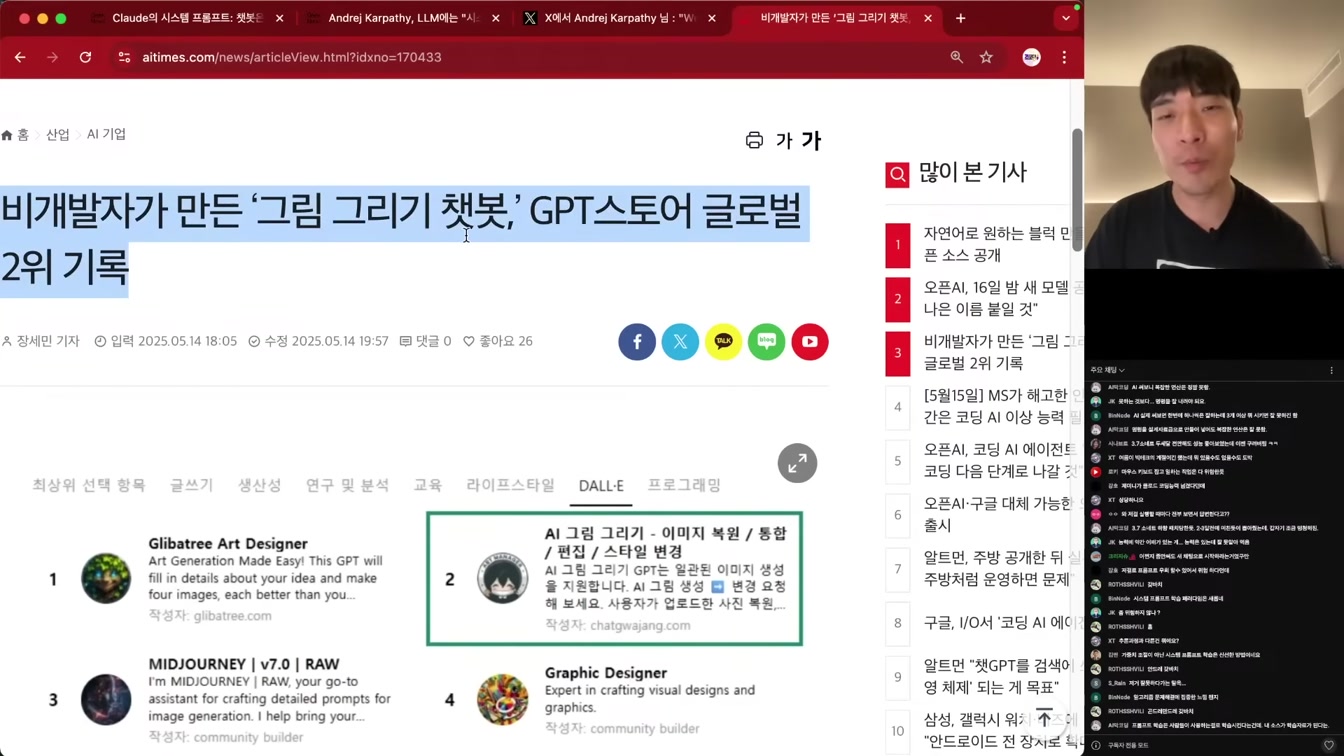Open the page zoom magnifier in address bar
1344x756 pixels.
(x=957, y=57)
